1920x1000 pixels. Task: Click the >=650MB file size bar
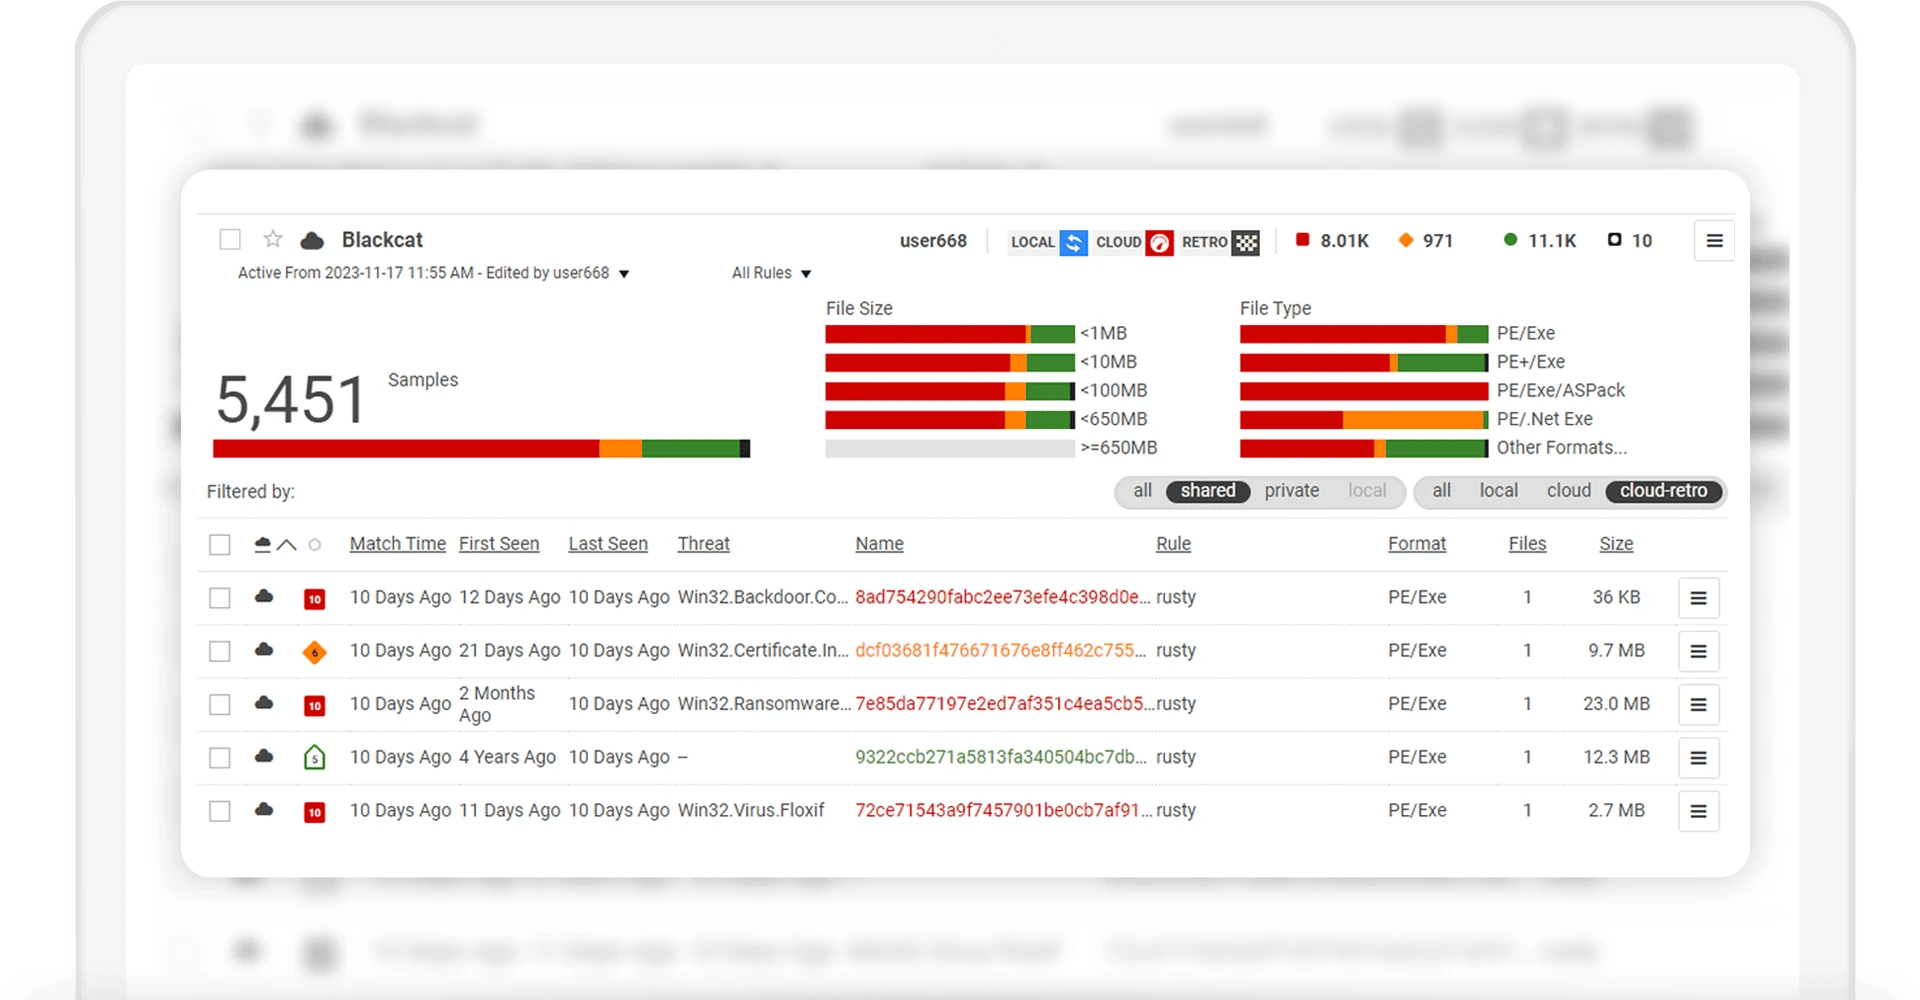coord(950,449)
